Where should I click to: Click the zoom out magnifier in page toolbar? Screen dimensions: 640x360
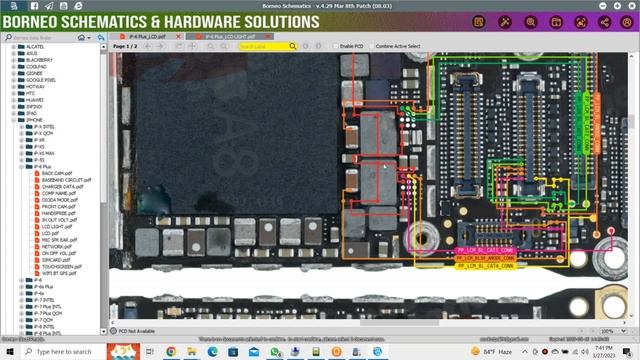coord(224,46)
